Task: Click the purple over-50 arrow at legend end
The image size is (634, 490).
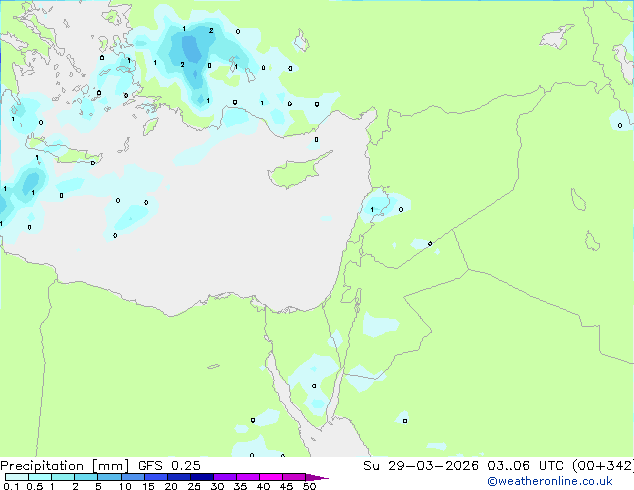Action: pyautogui.click(x=317, y=477)
